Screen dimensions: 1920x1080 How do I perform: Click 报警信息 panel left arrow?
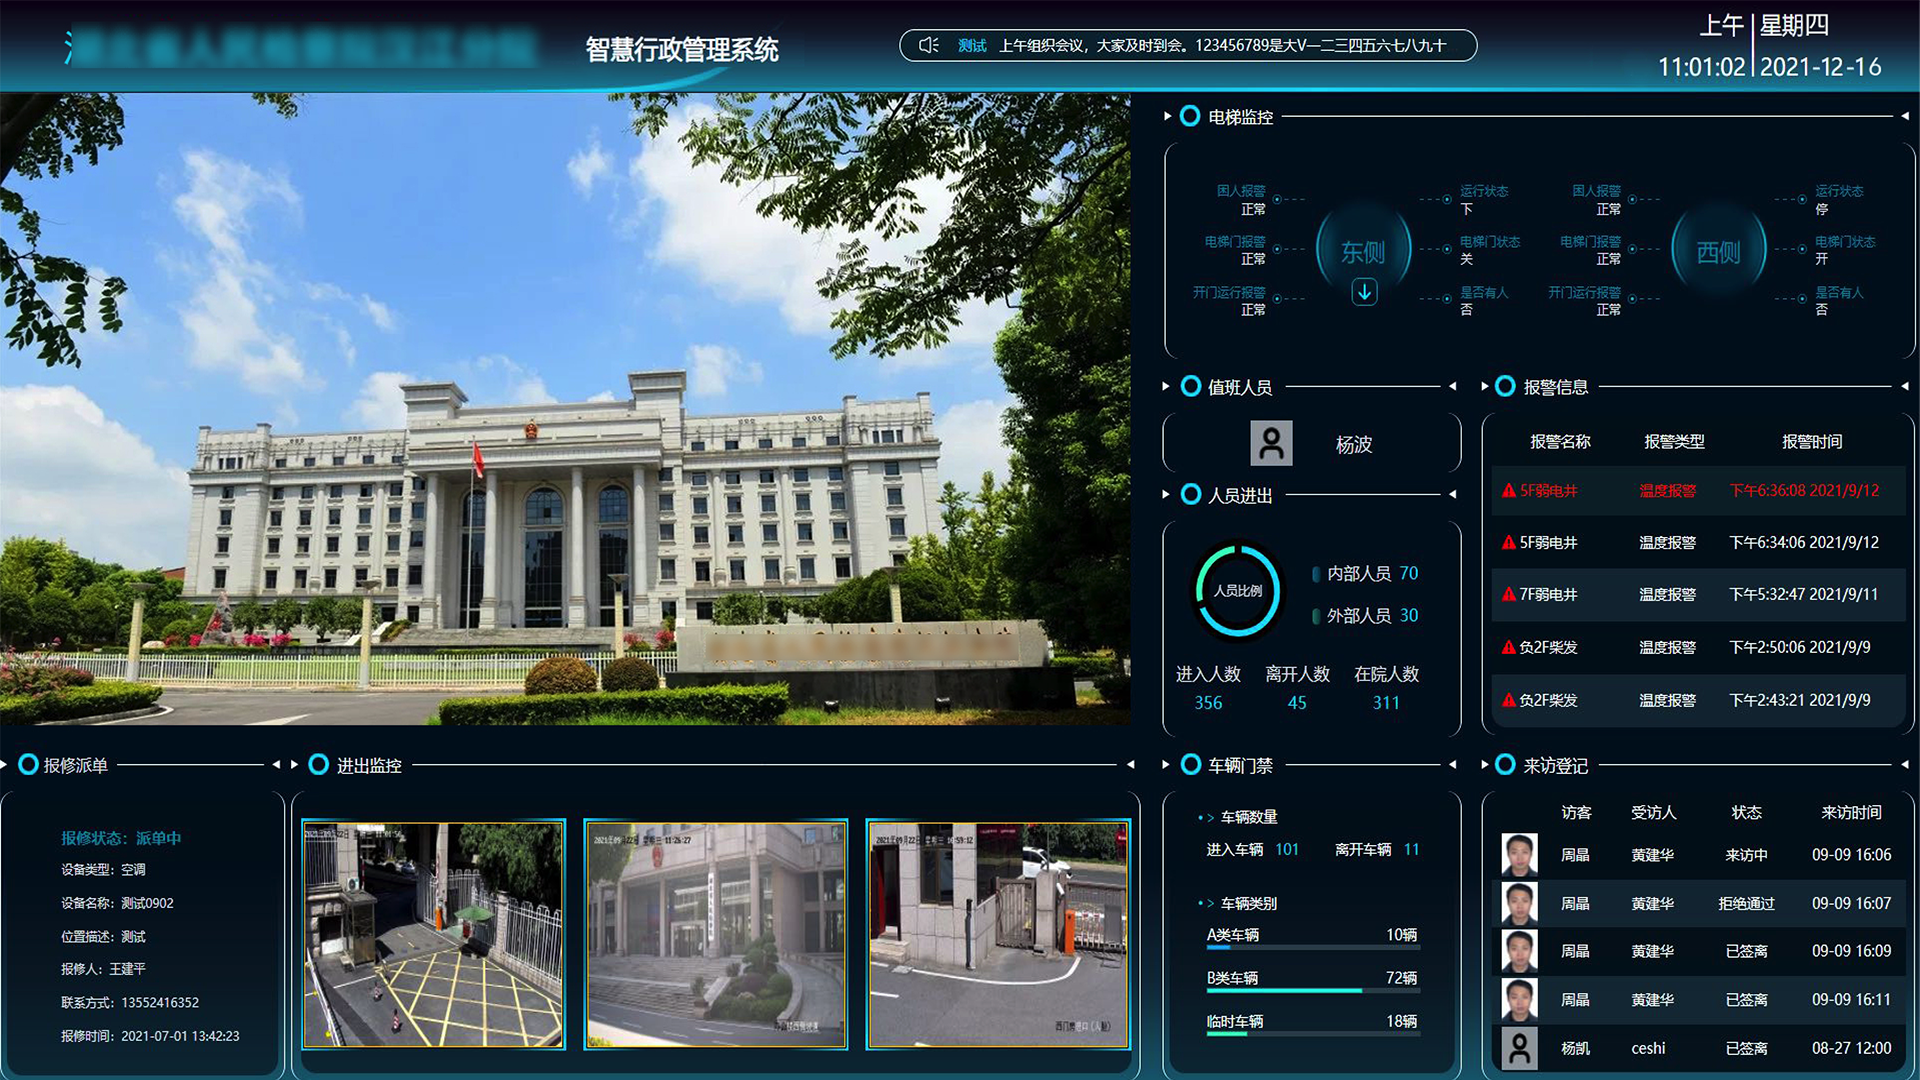(x=1484, y=386)
